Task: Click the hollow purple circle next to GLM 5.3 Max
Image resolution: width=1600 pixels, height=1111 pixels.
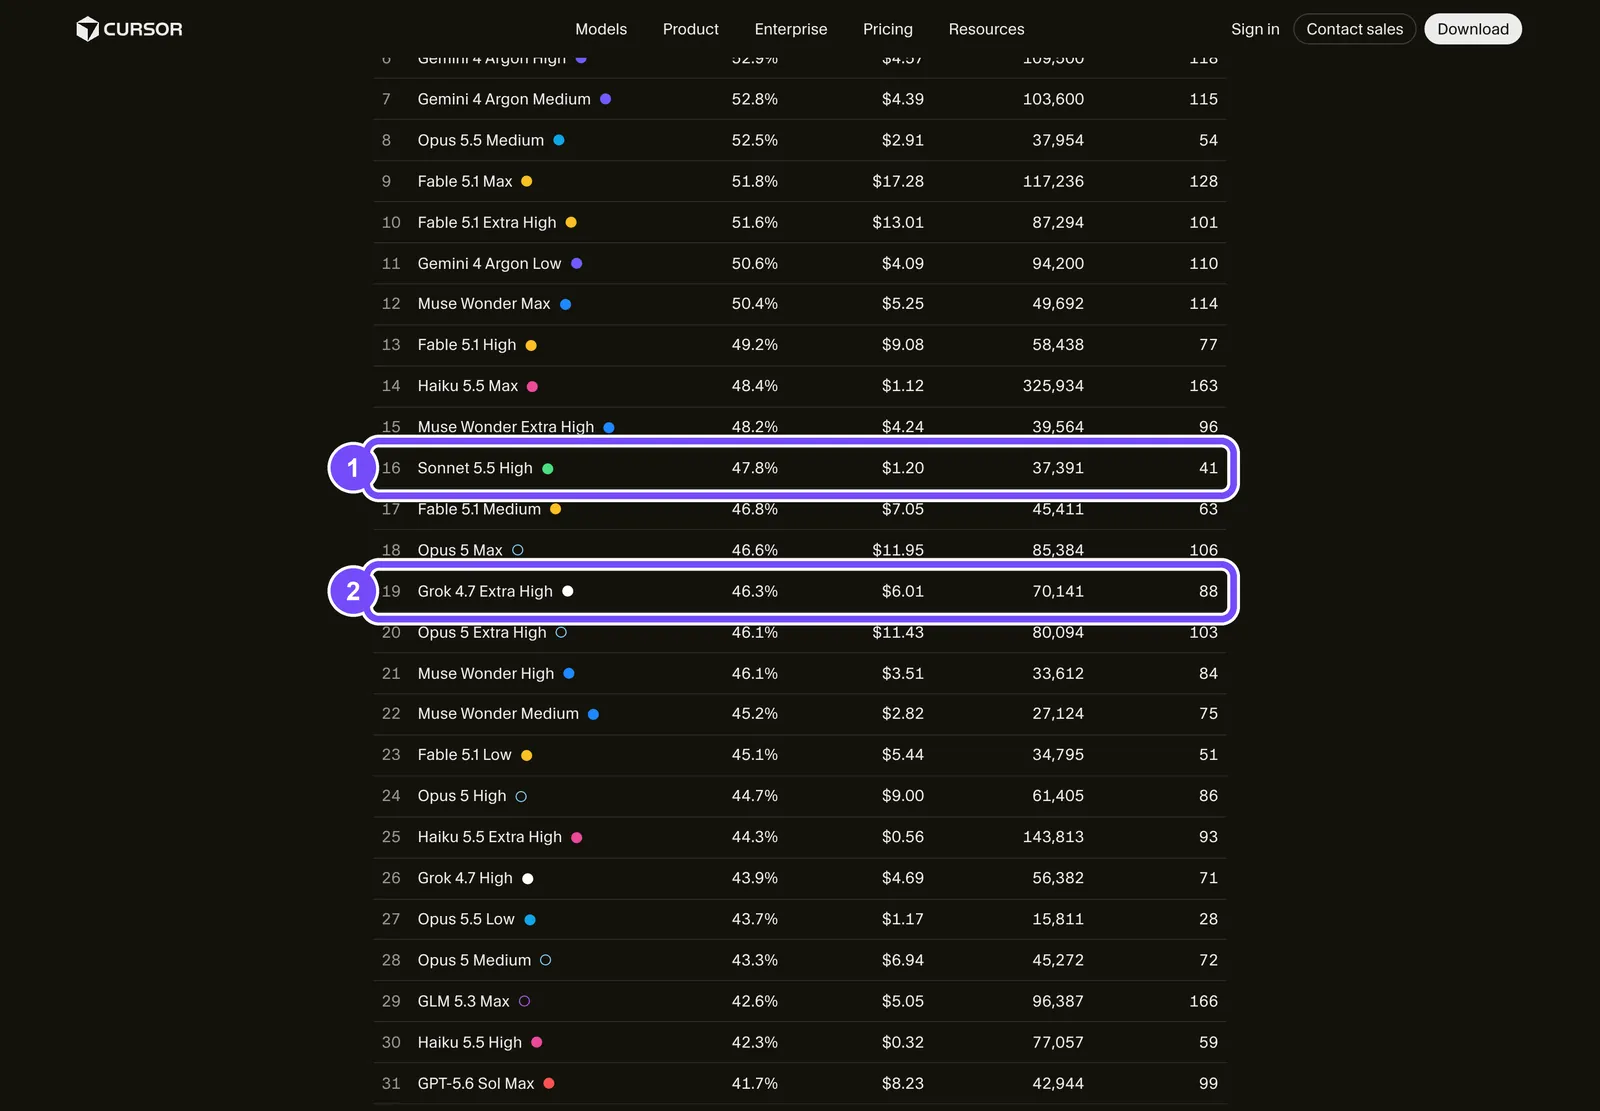Action: tap(525, 1001)
